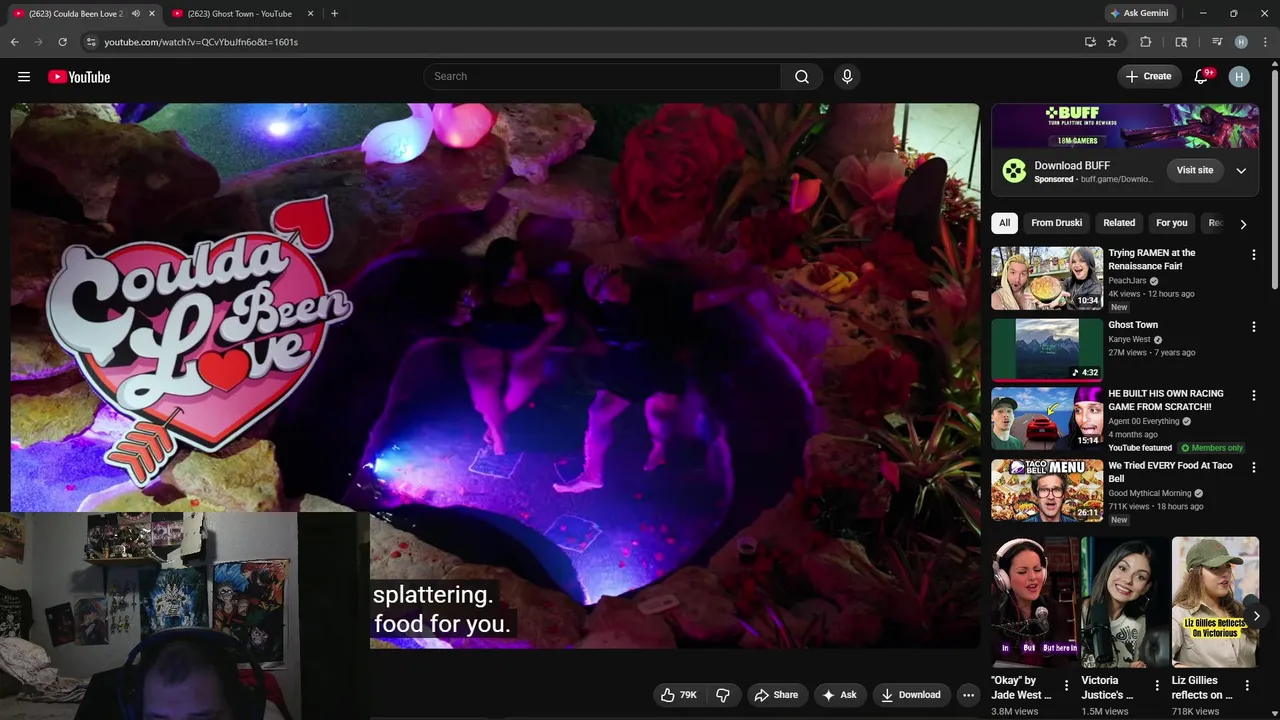Image resolution: width=1280 pixels, height=720 pixels.
Task: Show next filter chips arrow
Action: (x=1243, y=224)
